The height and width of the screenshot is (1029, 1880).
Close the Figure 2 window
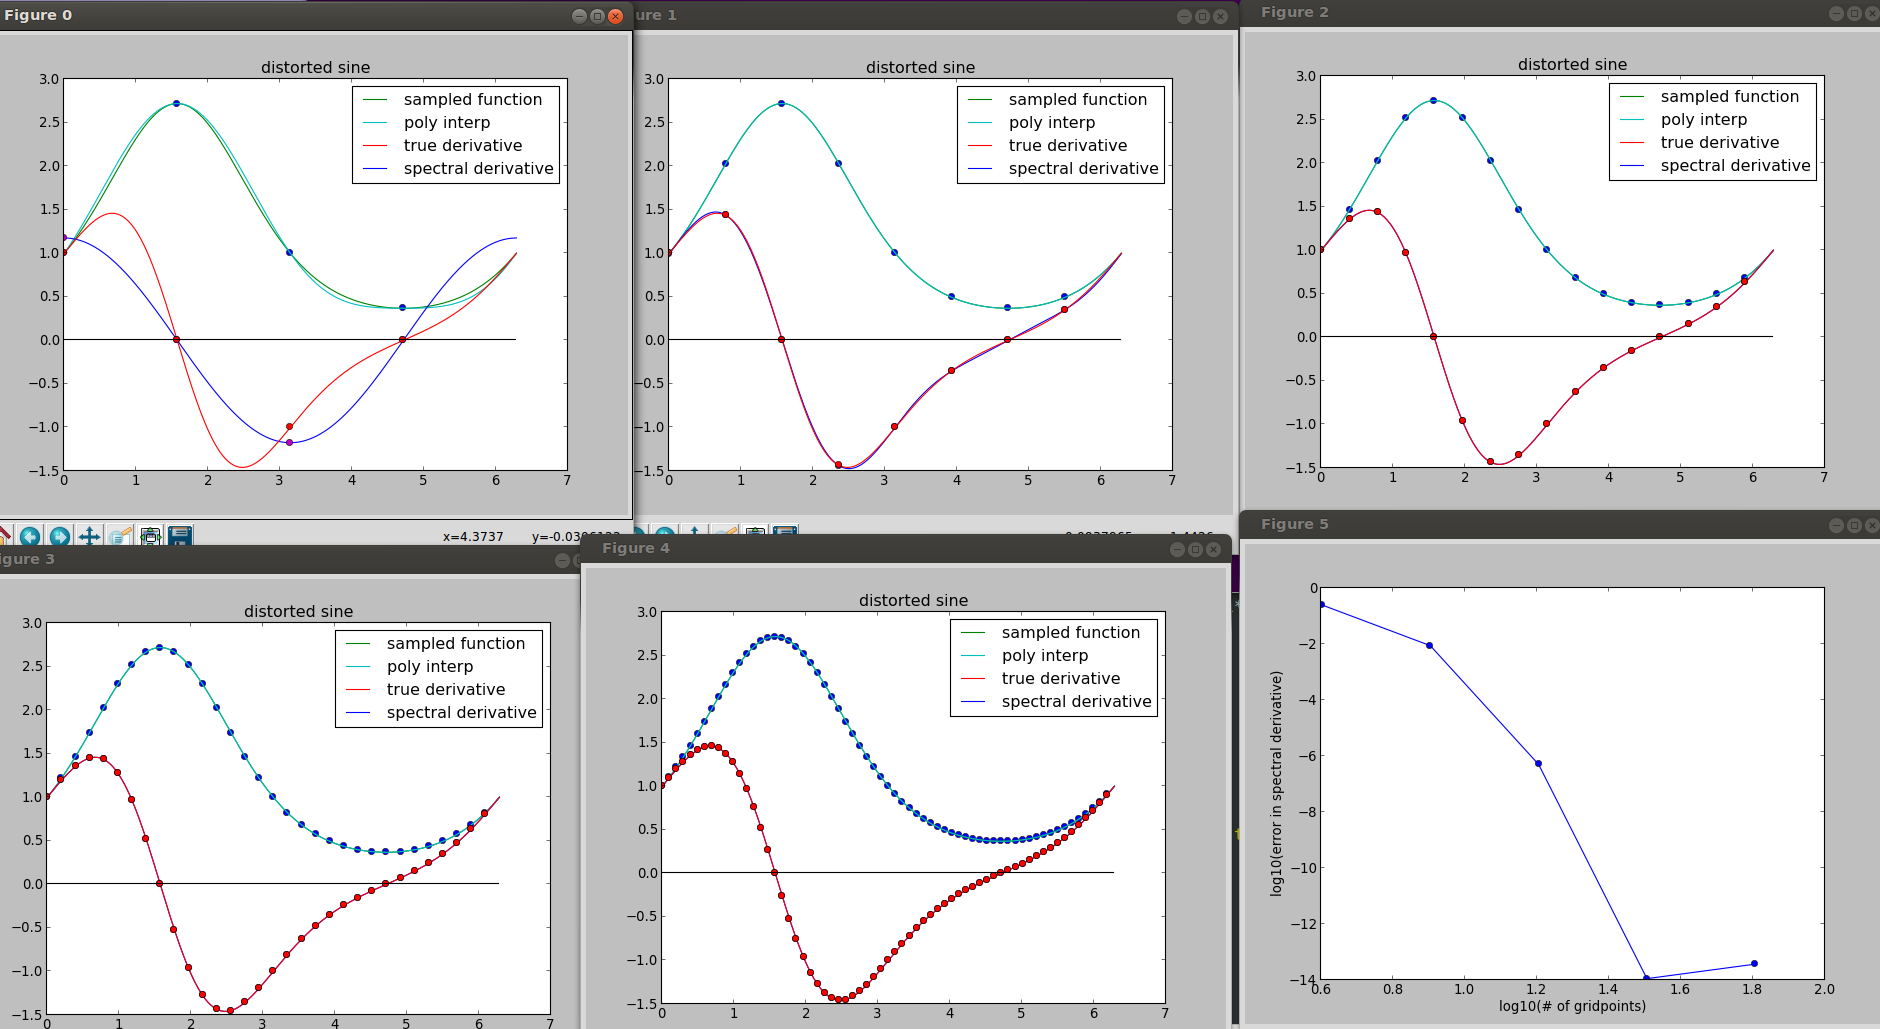click(1872, 13)
